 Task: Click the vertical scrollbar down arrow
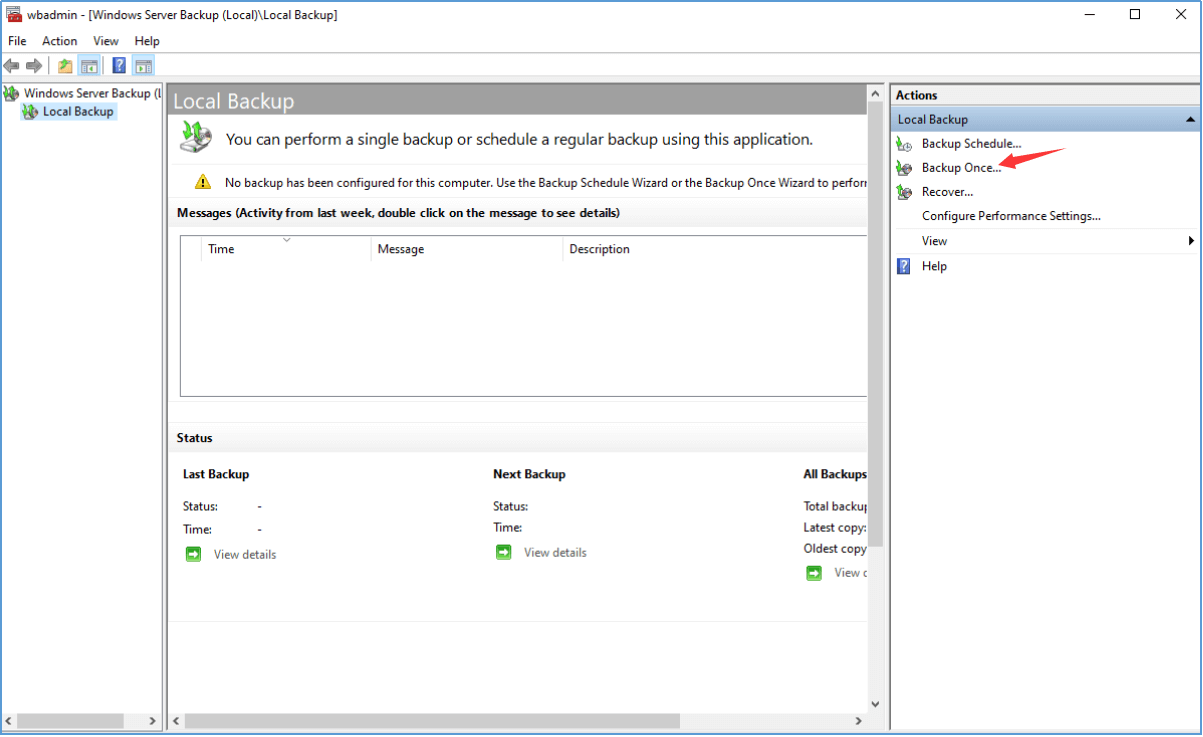tap(876, 704)
